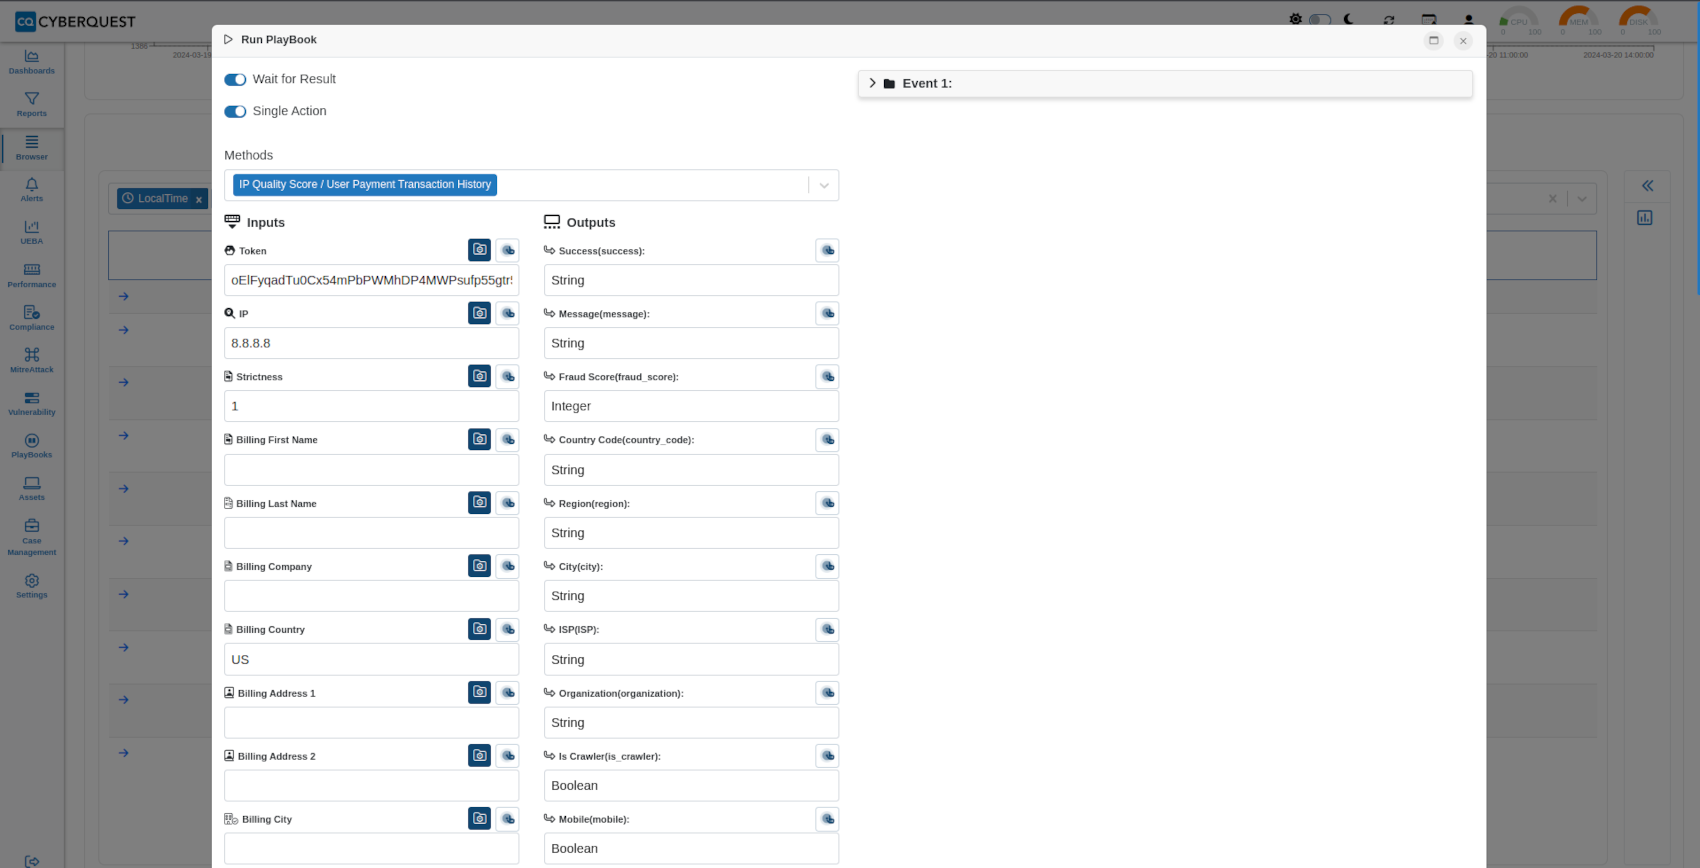1700x868 pixels.
Task: Click the Country Code output cloud icon
Action: click(x=827, y=439)
